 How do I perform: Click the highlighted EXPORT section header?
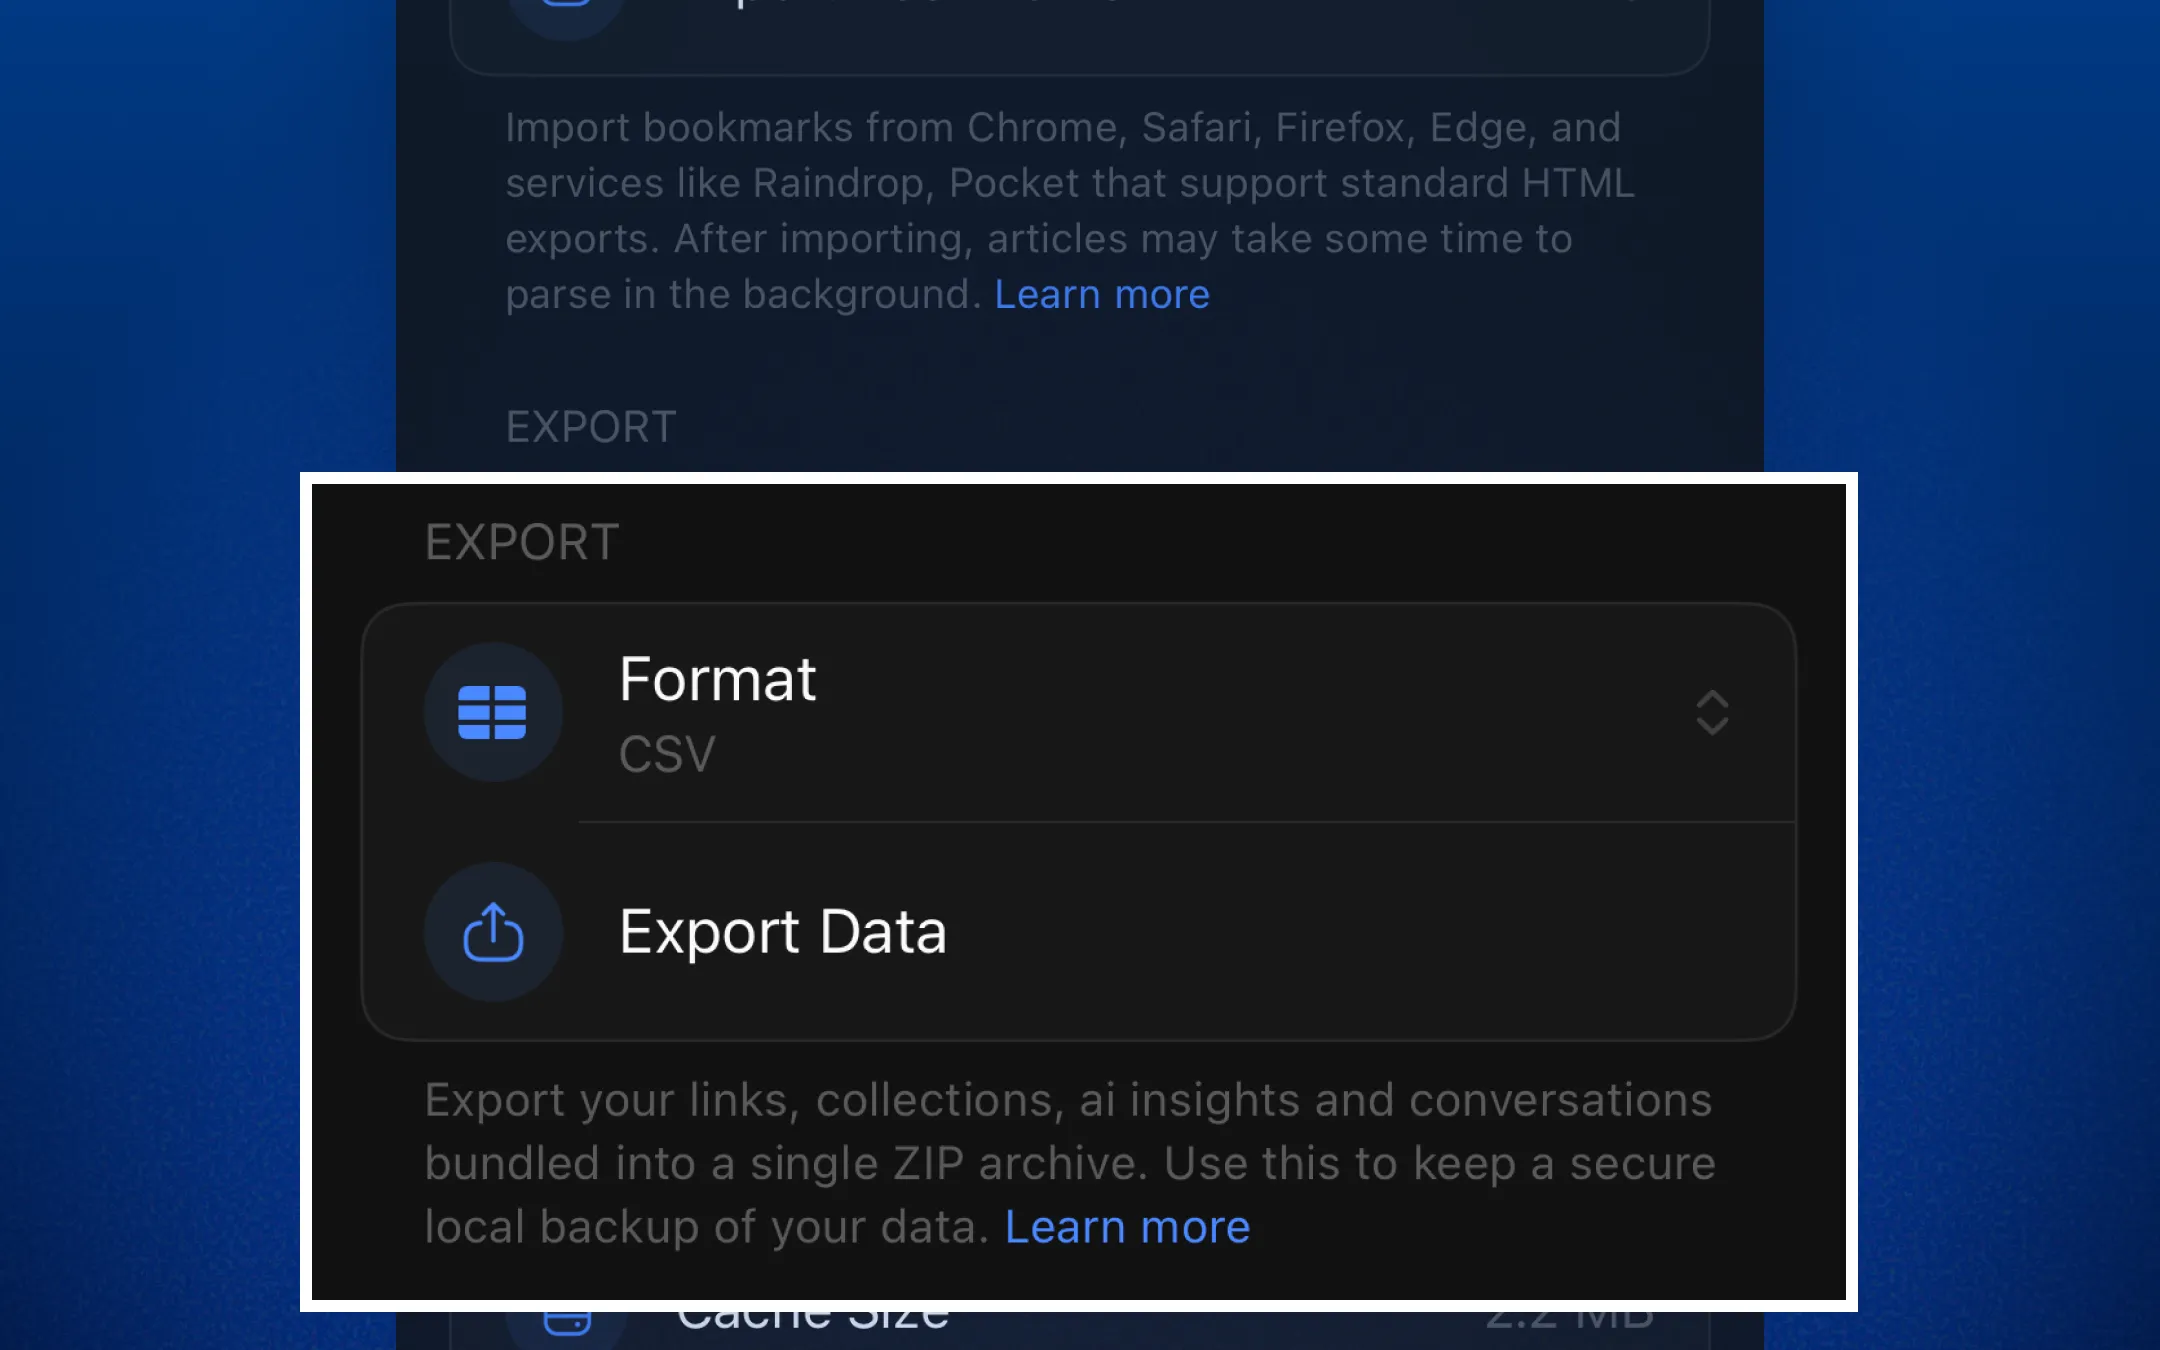[x=522, y=543]
